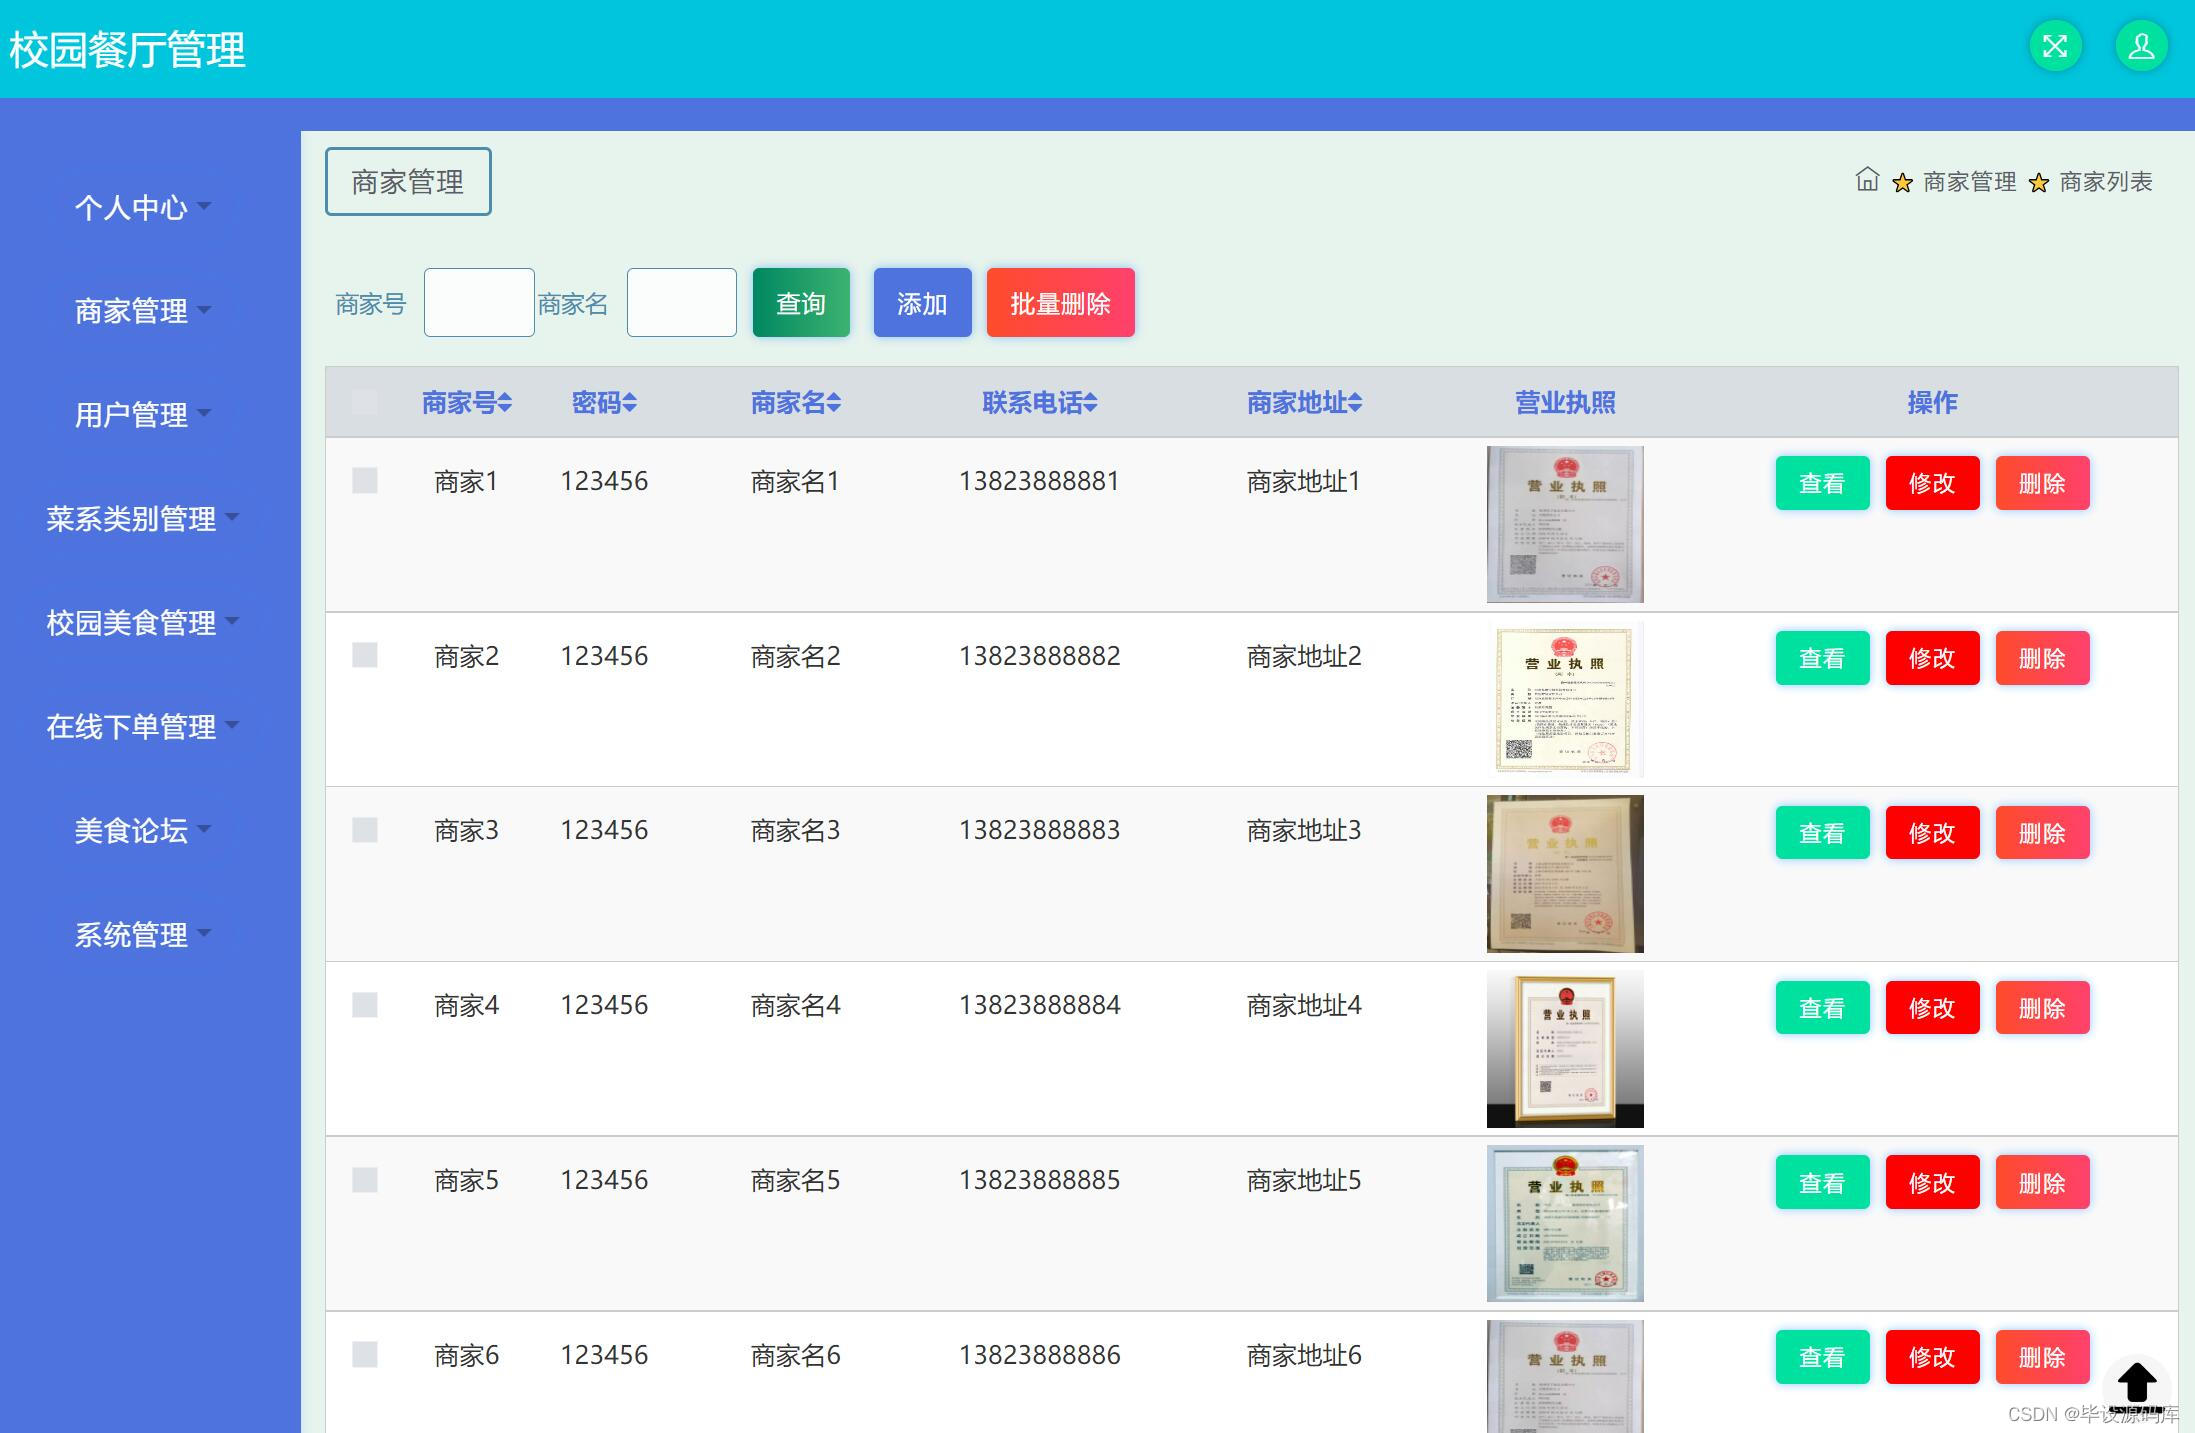Open 商家3 business license thumbnail

1564,873
